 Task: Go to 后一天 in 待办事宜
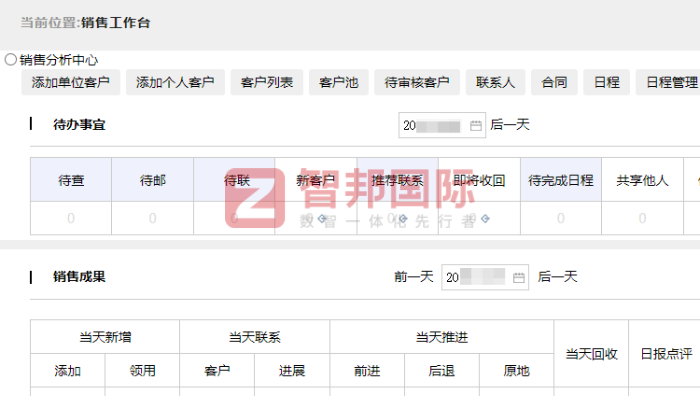pos(510,125)
